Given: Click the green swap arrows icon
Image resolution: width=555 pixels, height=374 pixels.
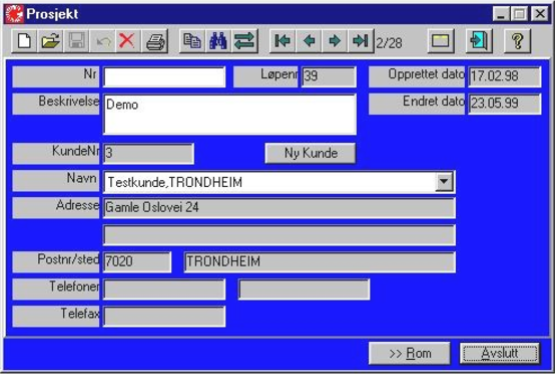Looking at the screenshot, I should click(x=245, y=41).
